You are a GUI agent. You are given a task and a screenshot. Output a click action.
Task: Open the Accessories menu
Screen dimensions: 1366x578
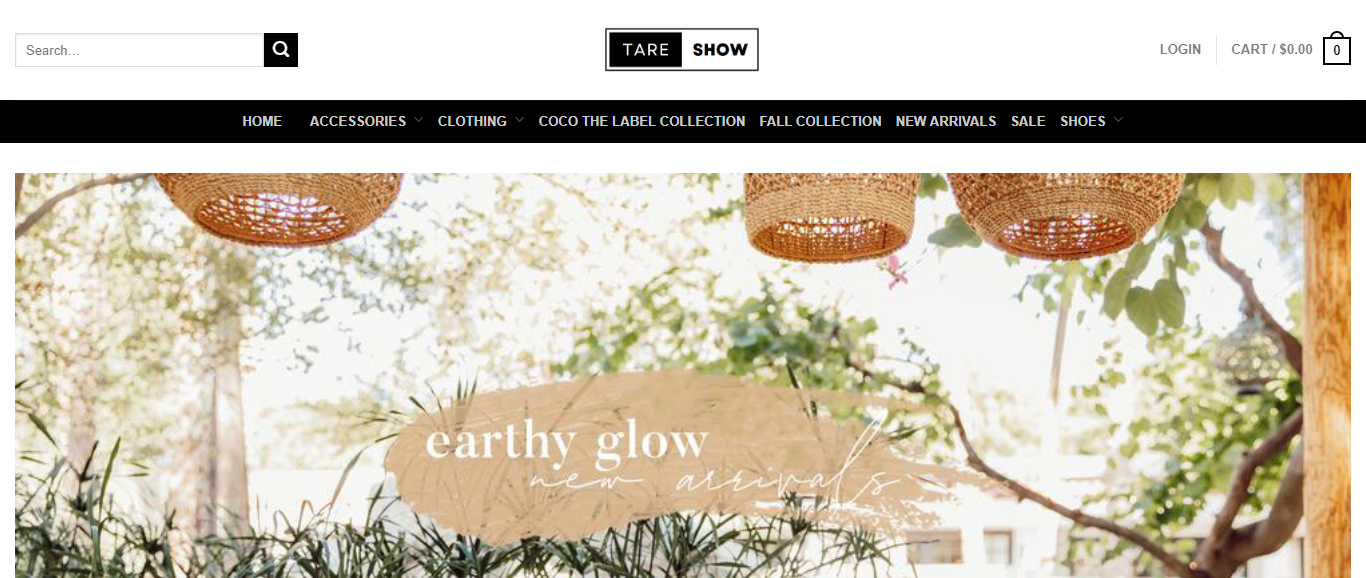[x=358, y=121]
